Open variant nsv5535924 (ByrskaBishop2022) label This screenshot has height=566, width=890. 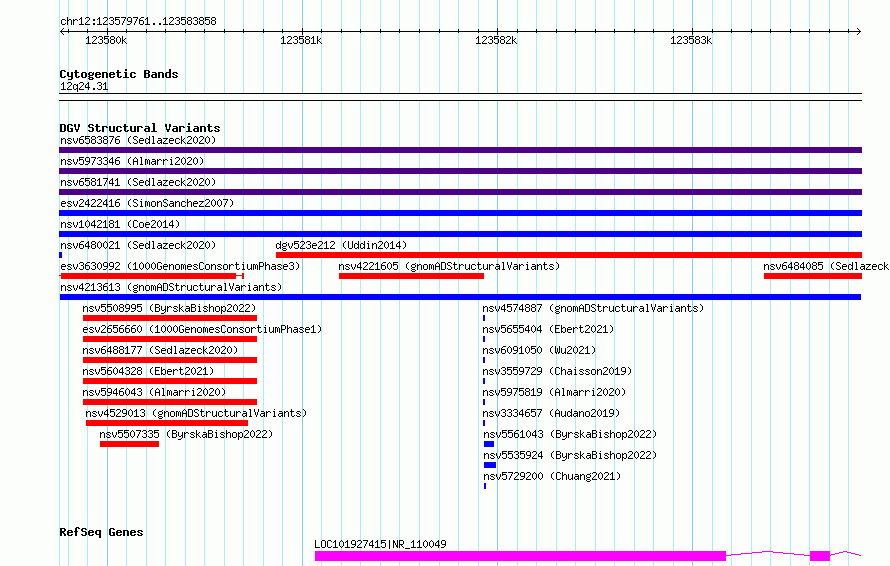(x=570, y=455)
